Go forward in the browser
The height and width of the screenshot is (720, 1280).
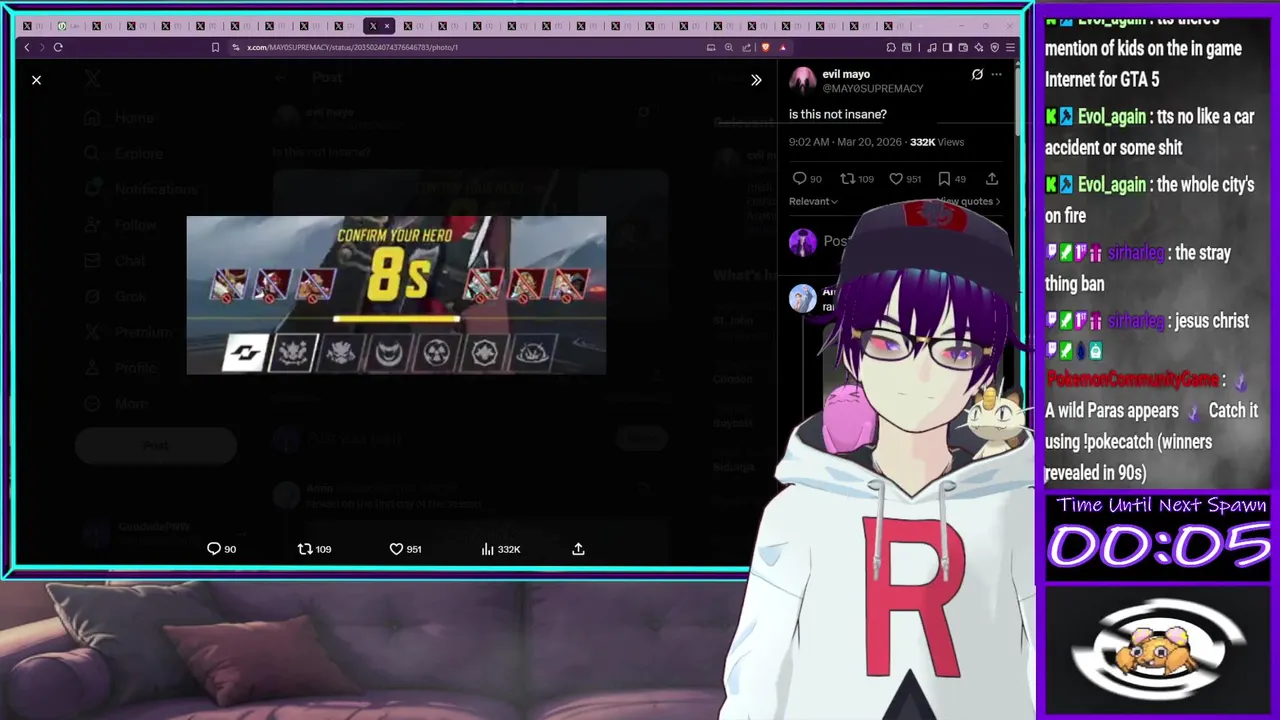point(42,47)
